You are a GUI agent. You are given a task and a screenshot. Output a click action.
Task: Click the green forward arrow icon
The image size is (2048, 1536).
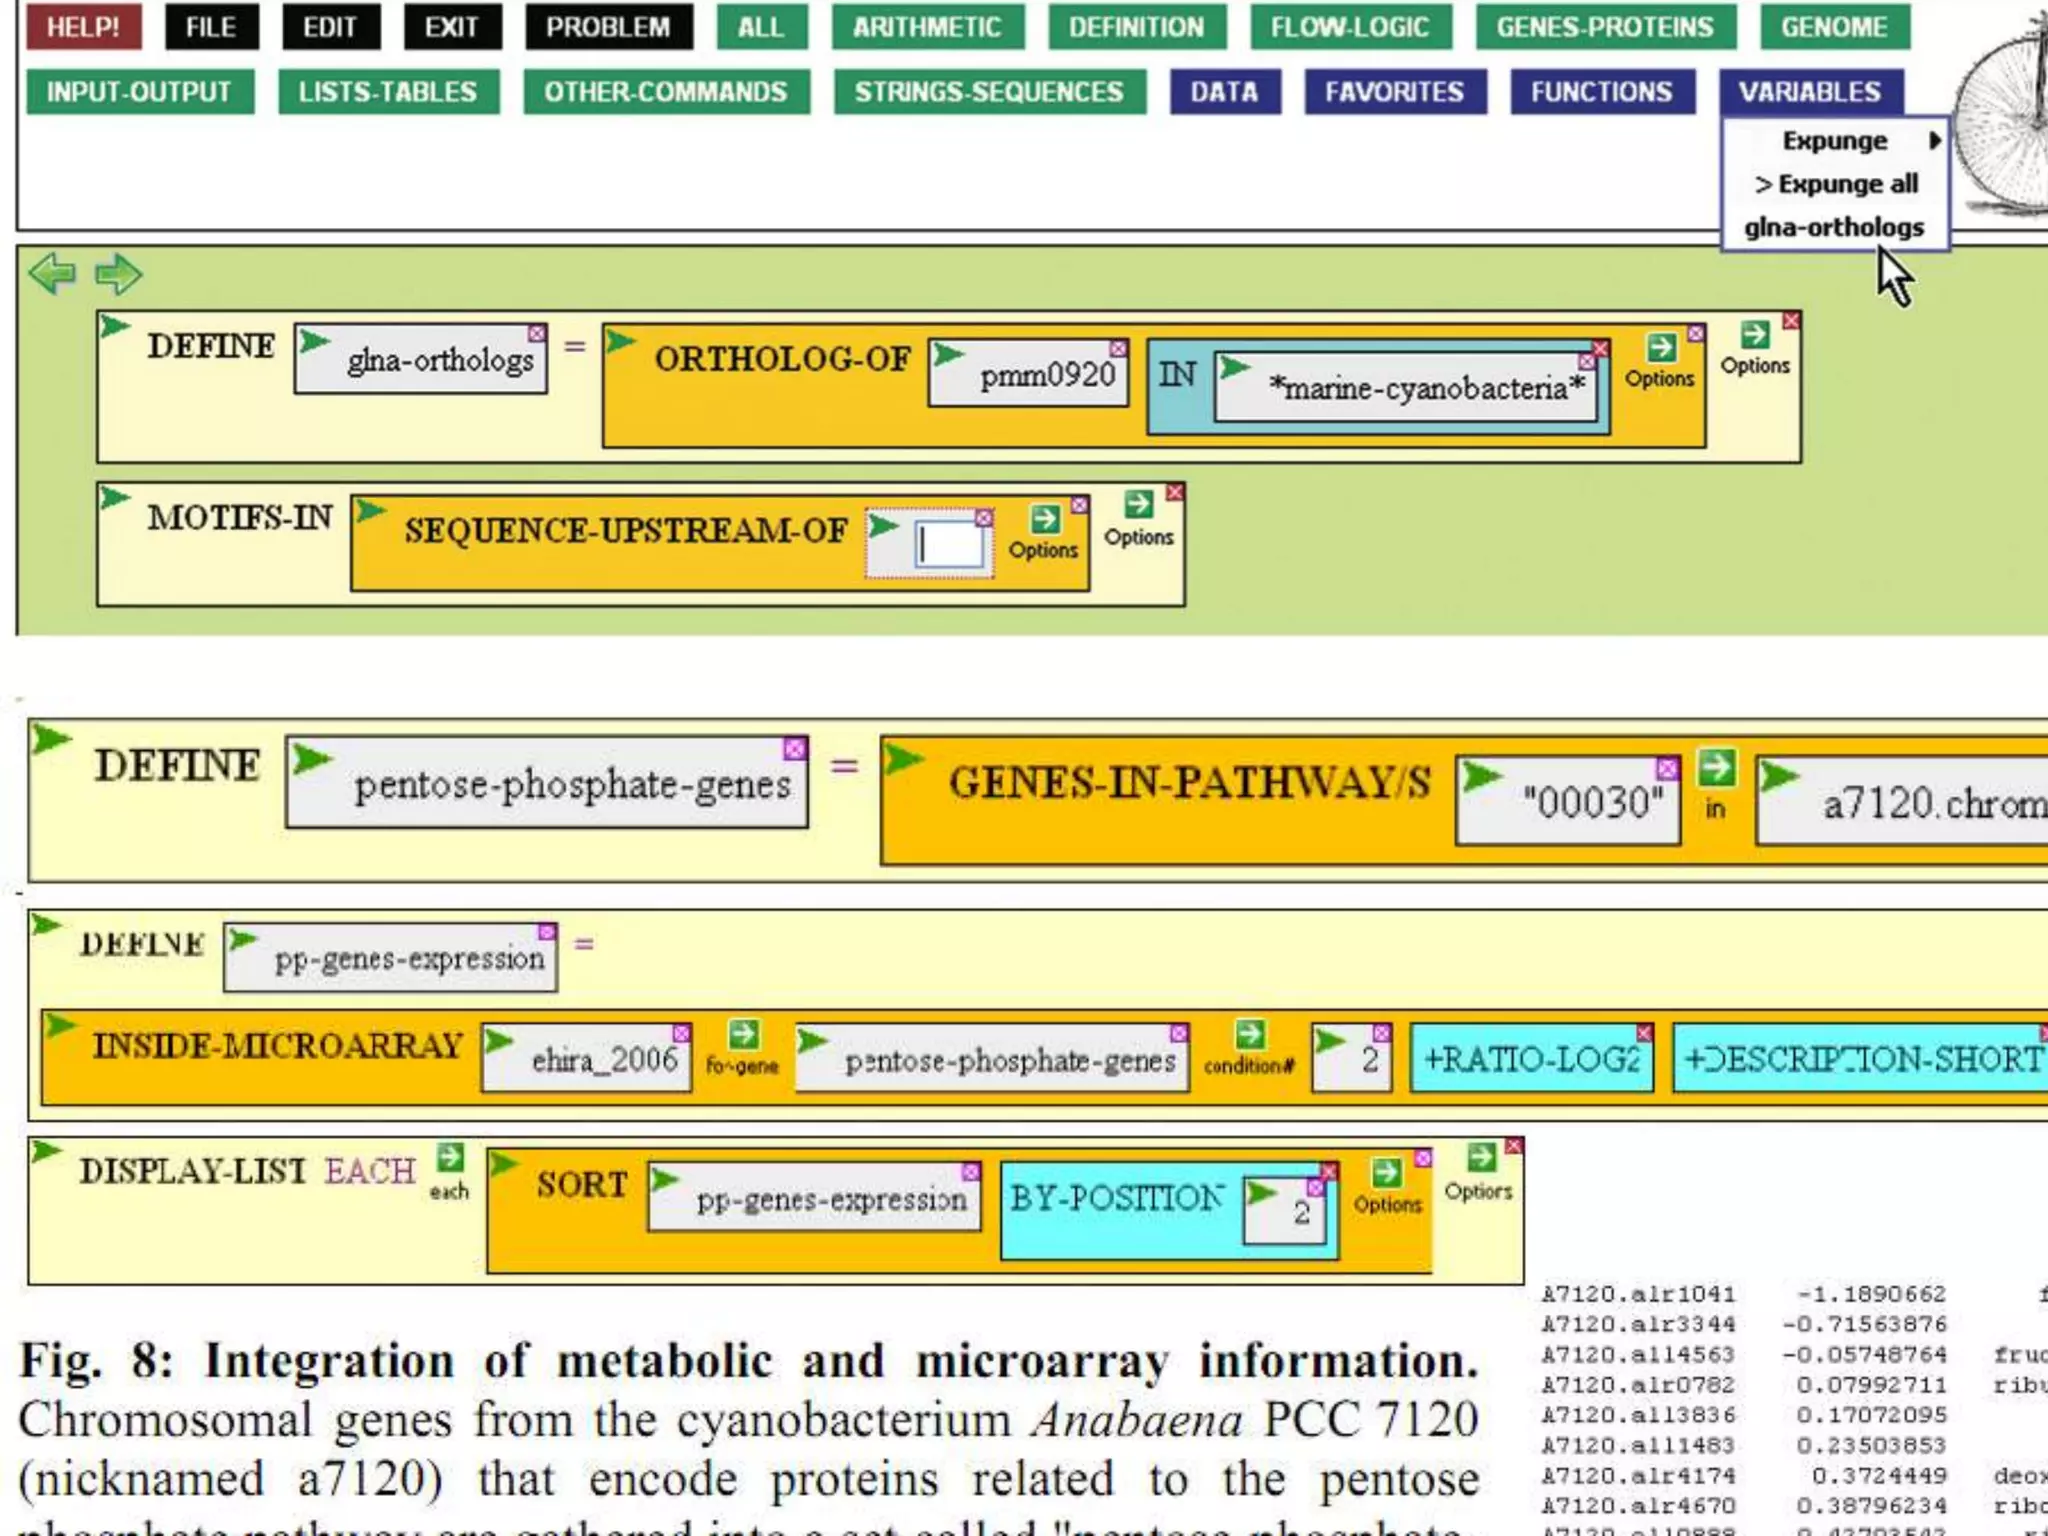pos(118,274)
